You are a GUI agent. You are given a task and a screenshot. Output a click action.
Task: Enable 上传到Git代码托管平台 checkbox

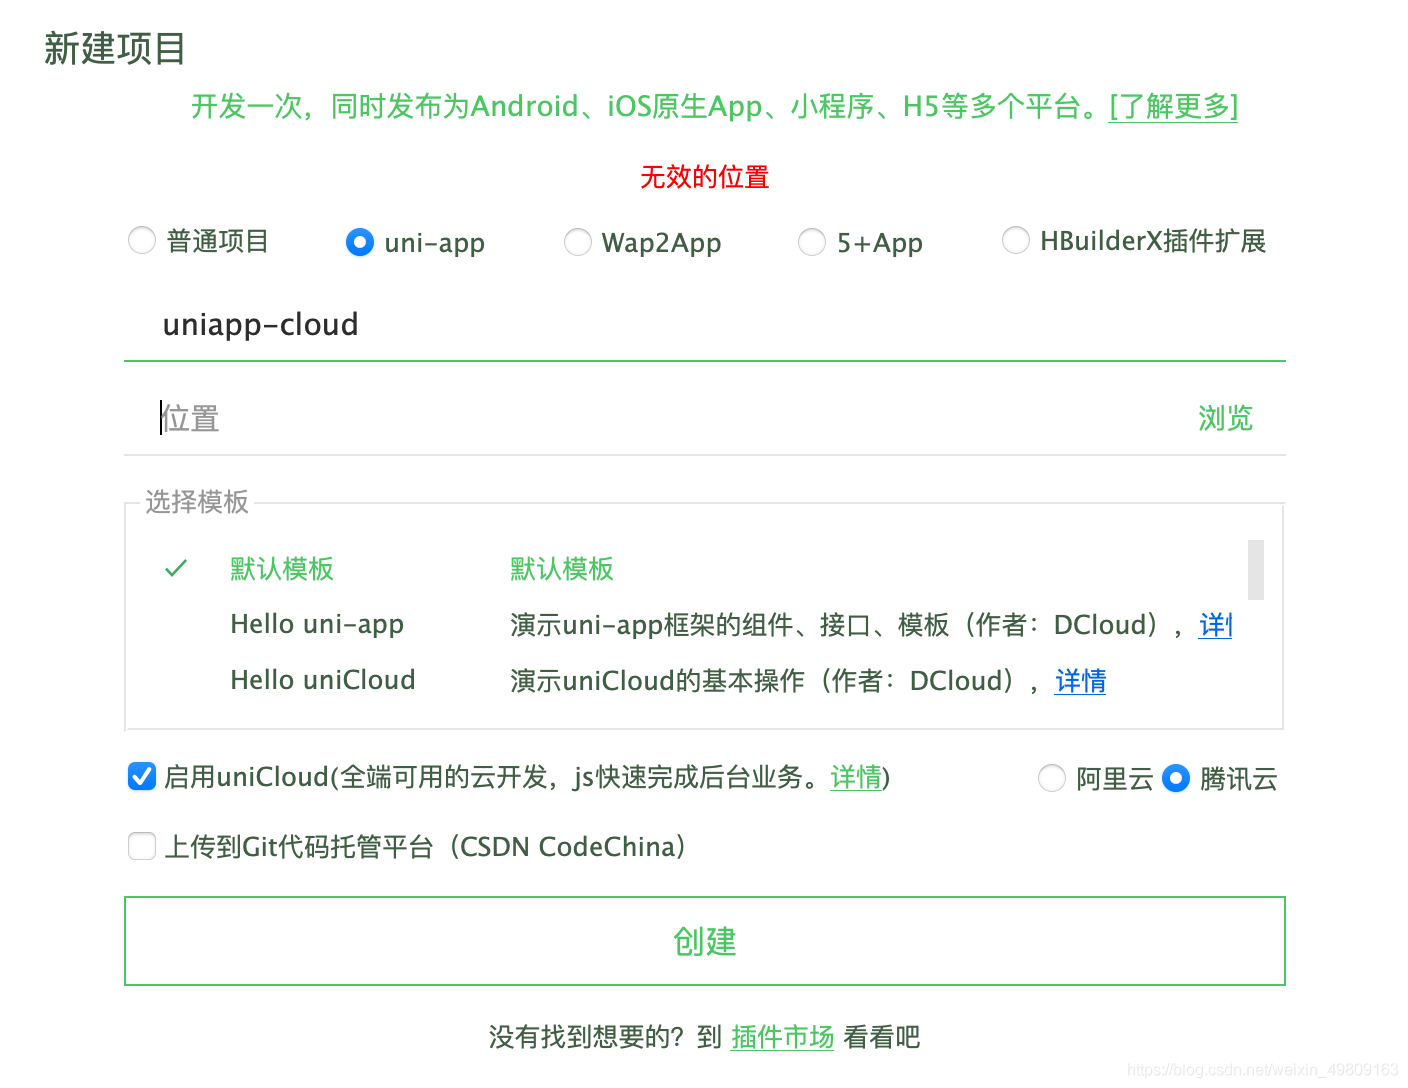pos(142,846)
